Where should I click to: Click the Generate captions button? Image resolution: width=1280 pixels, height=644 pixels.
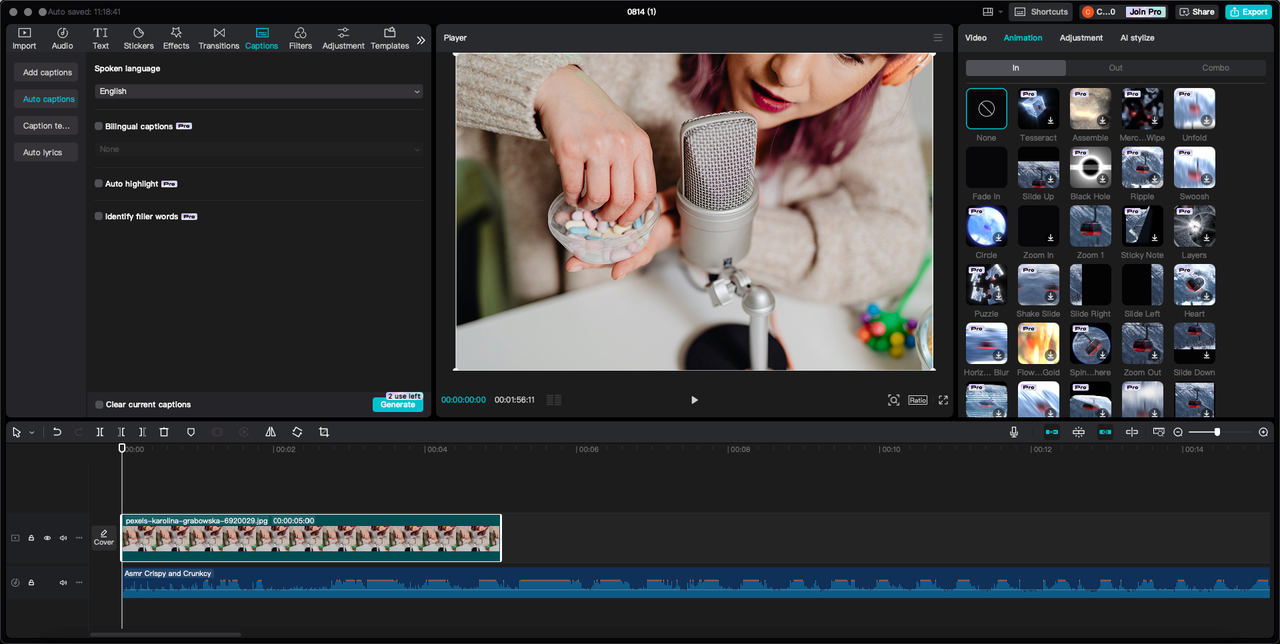click(397, 405)
